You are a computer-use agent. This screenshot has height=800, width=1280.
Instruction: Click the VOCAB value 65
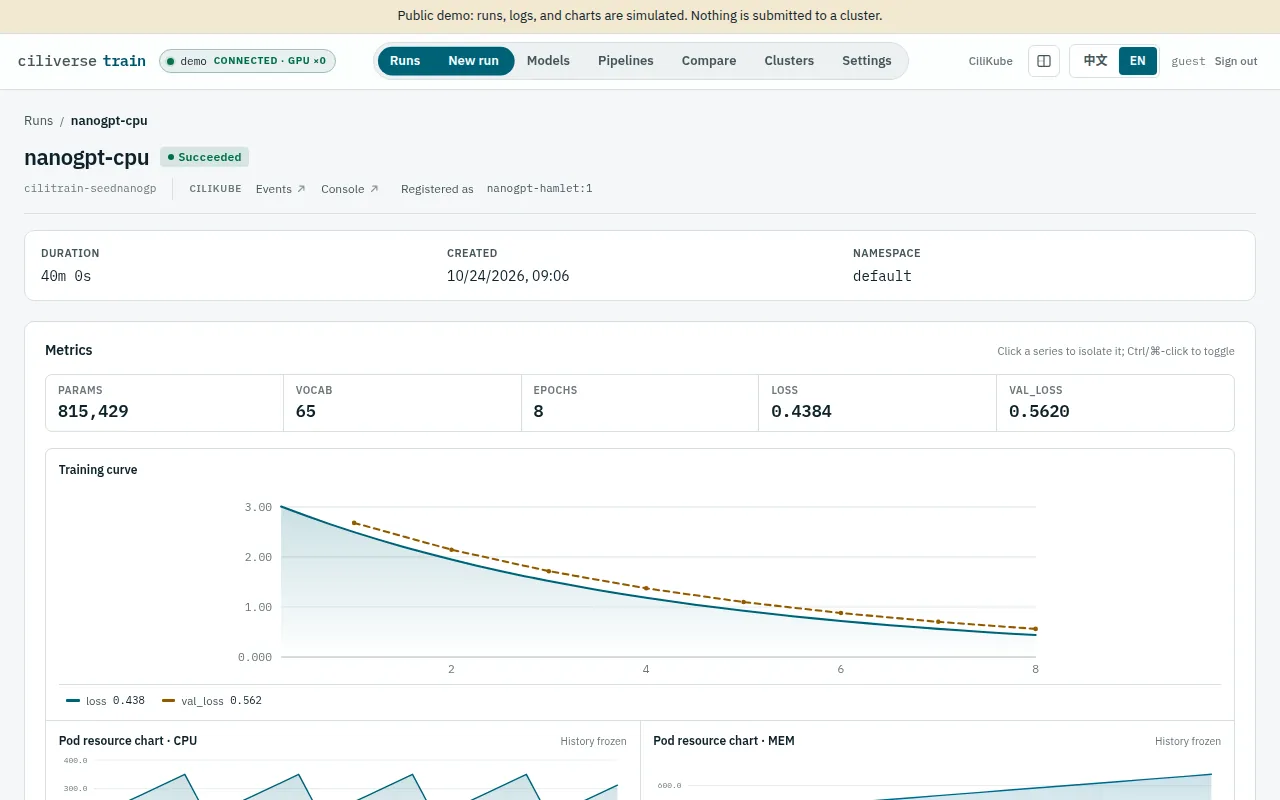coord(306,411)
